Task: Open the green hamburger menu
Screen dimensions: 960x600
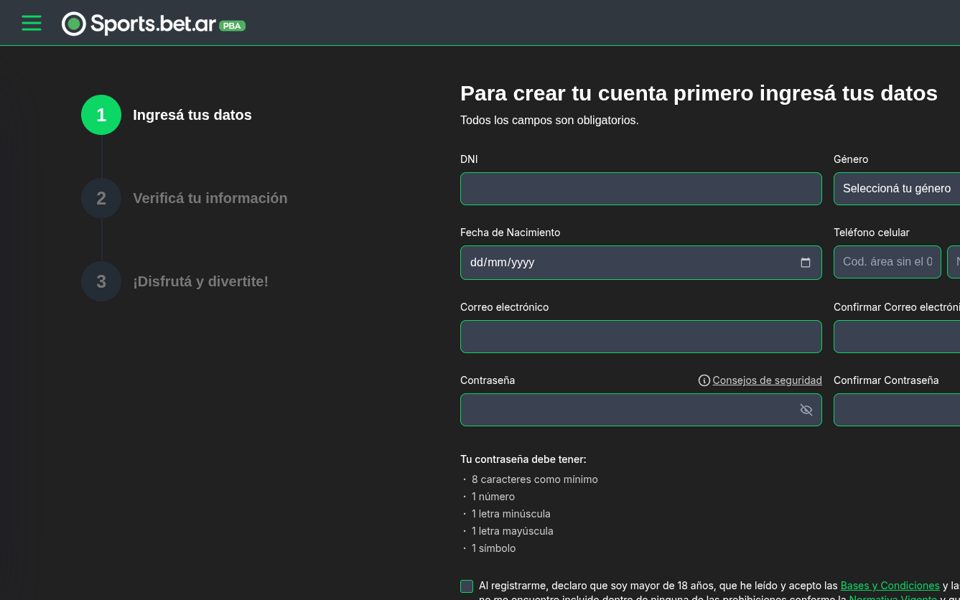Action: point(31,23)
